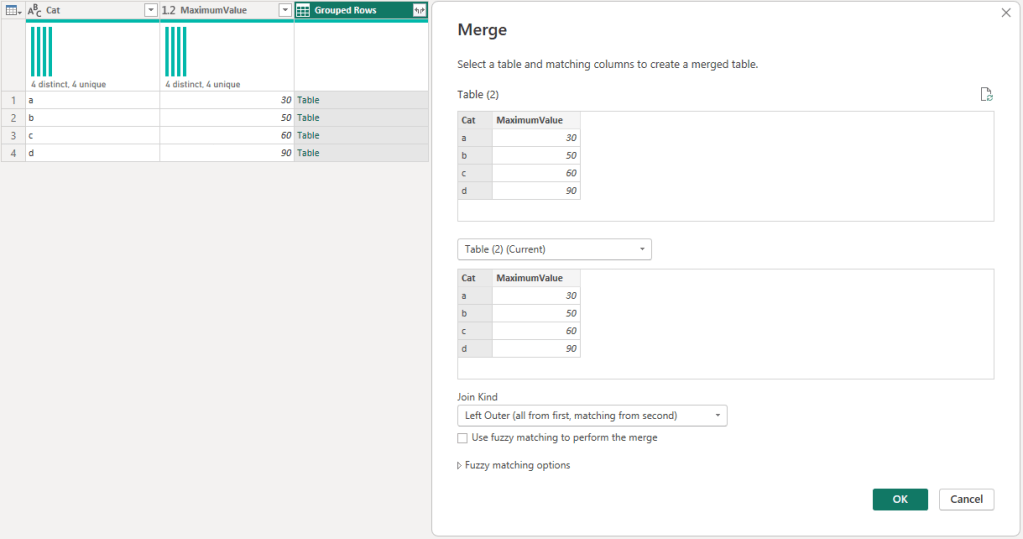Cancel the Merge dialog

coord(966,499)
